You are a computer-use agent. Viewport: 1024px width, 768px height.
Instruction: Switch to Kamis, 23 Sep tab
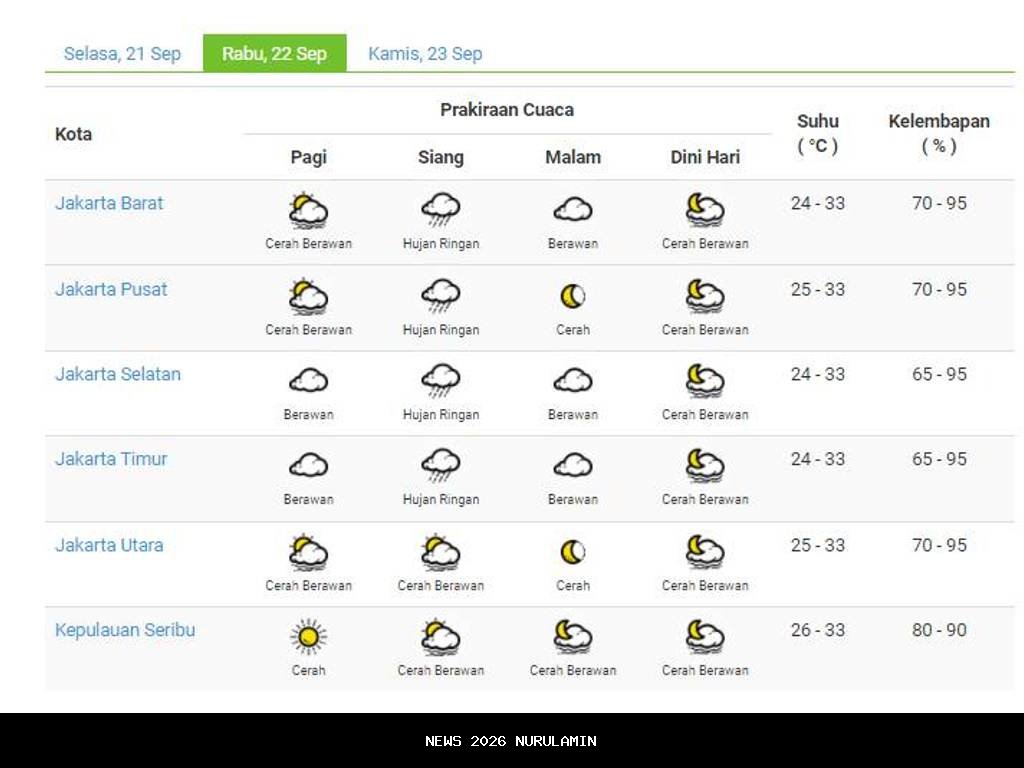tap(425, 54)
